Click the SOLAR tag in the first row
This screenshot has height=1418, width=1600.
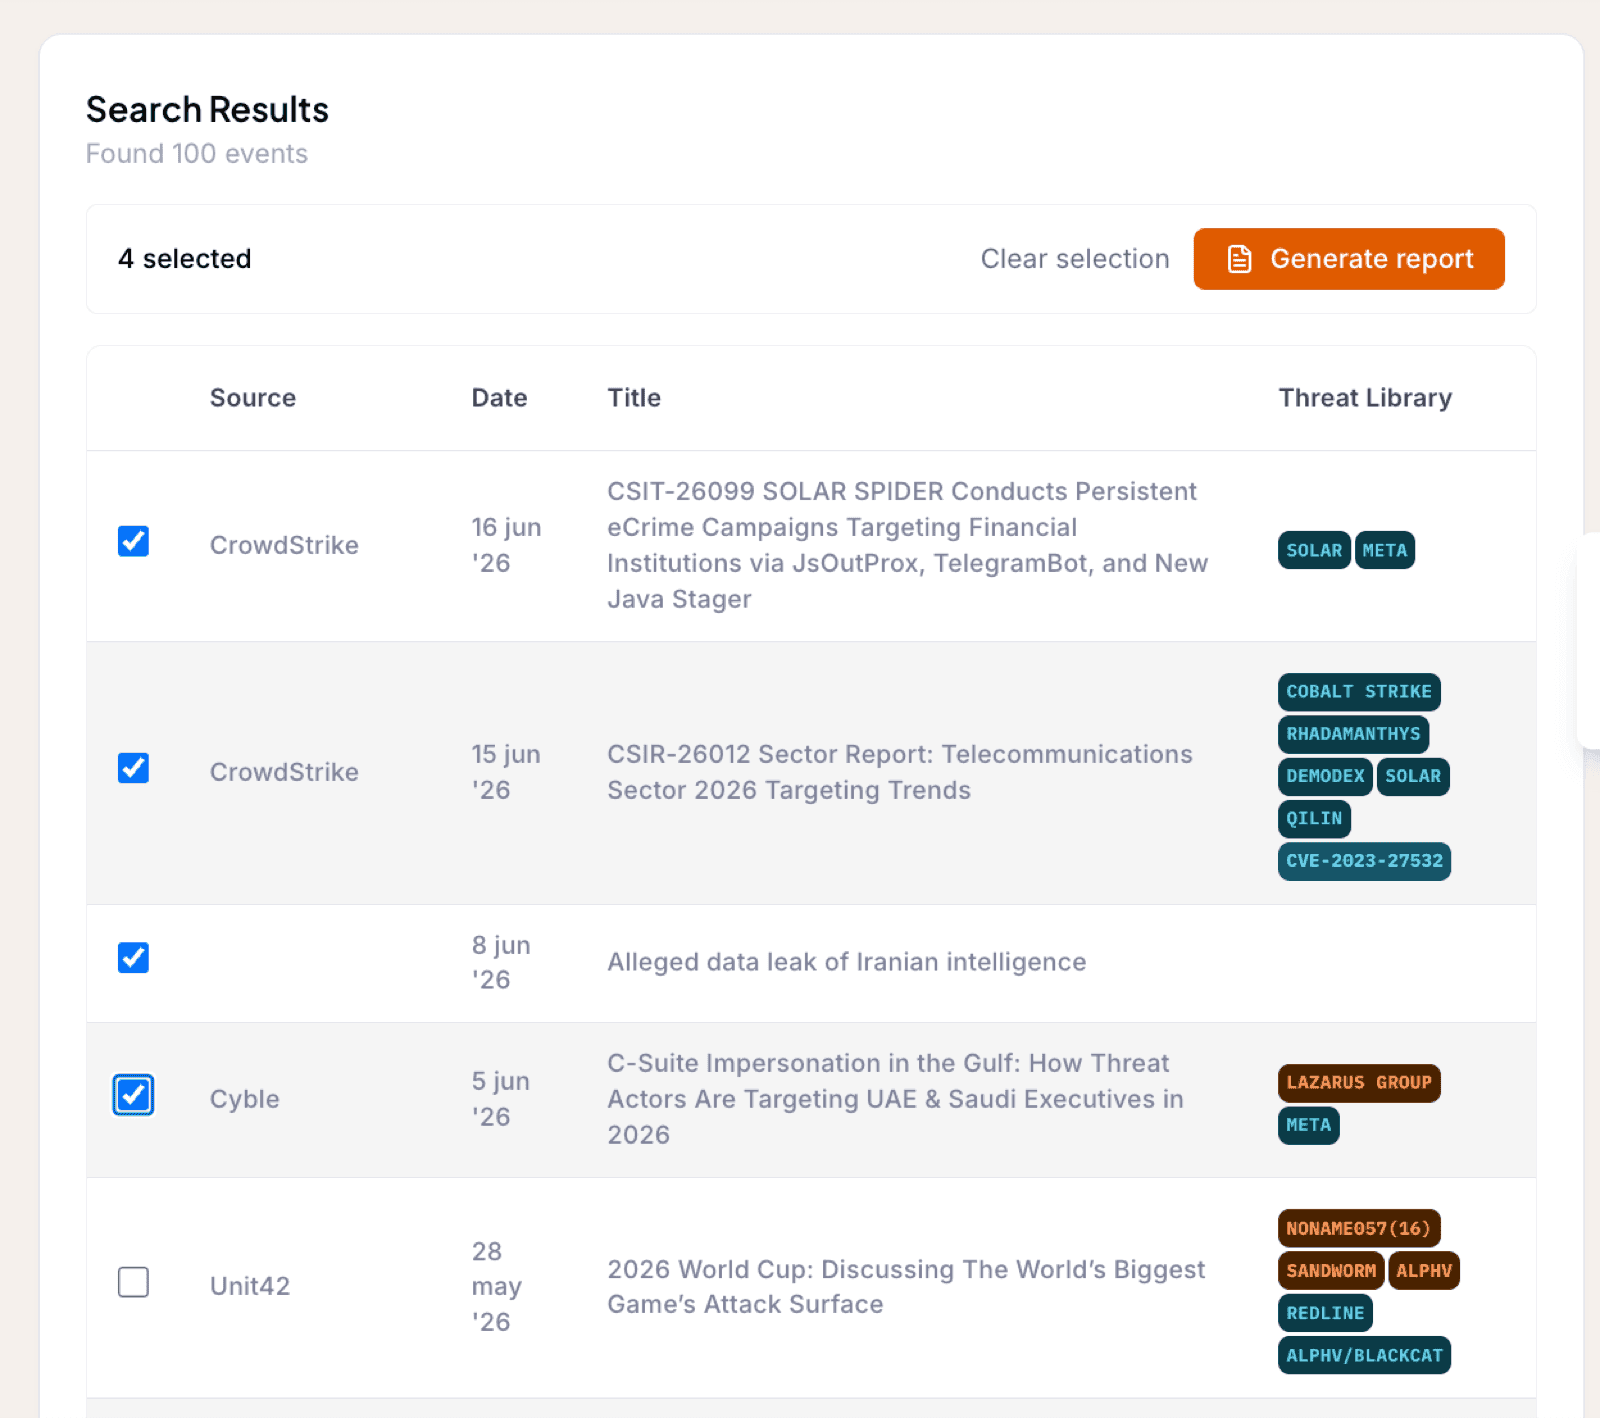[x=1314, y=550]
